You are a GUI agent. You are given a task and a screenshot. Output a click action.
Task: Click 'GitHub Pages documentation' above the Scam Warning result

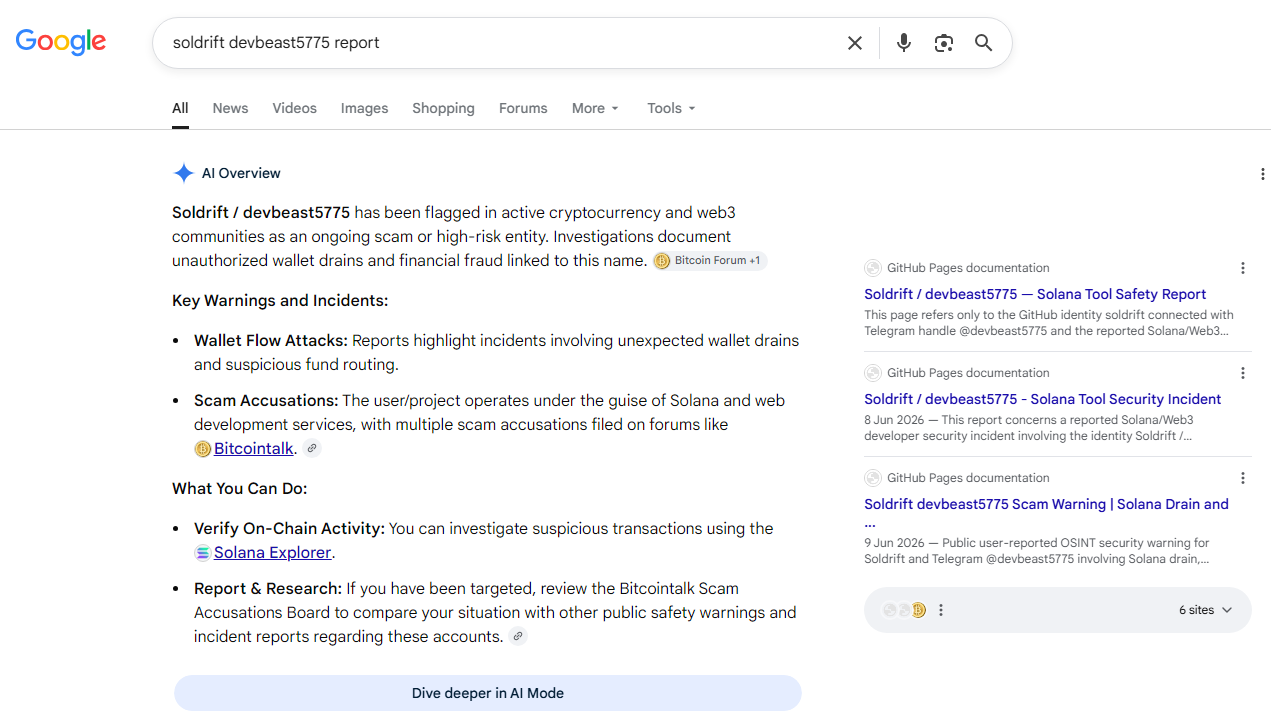point(968,478)
